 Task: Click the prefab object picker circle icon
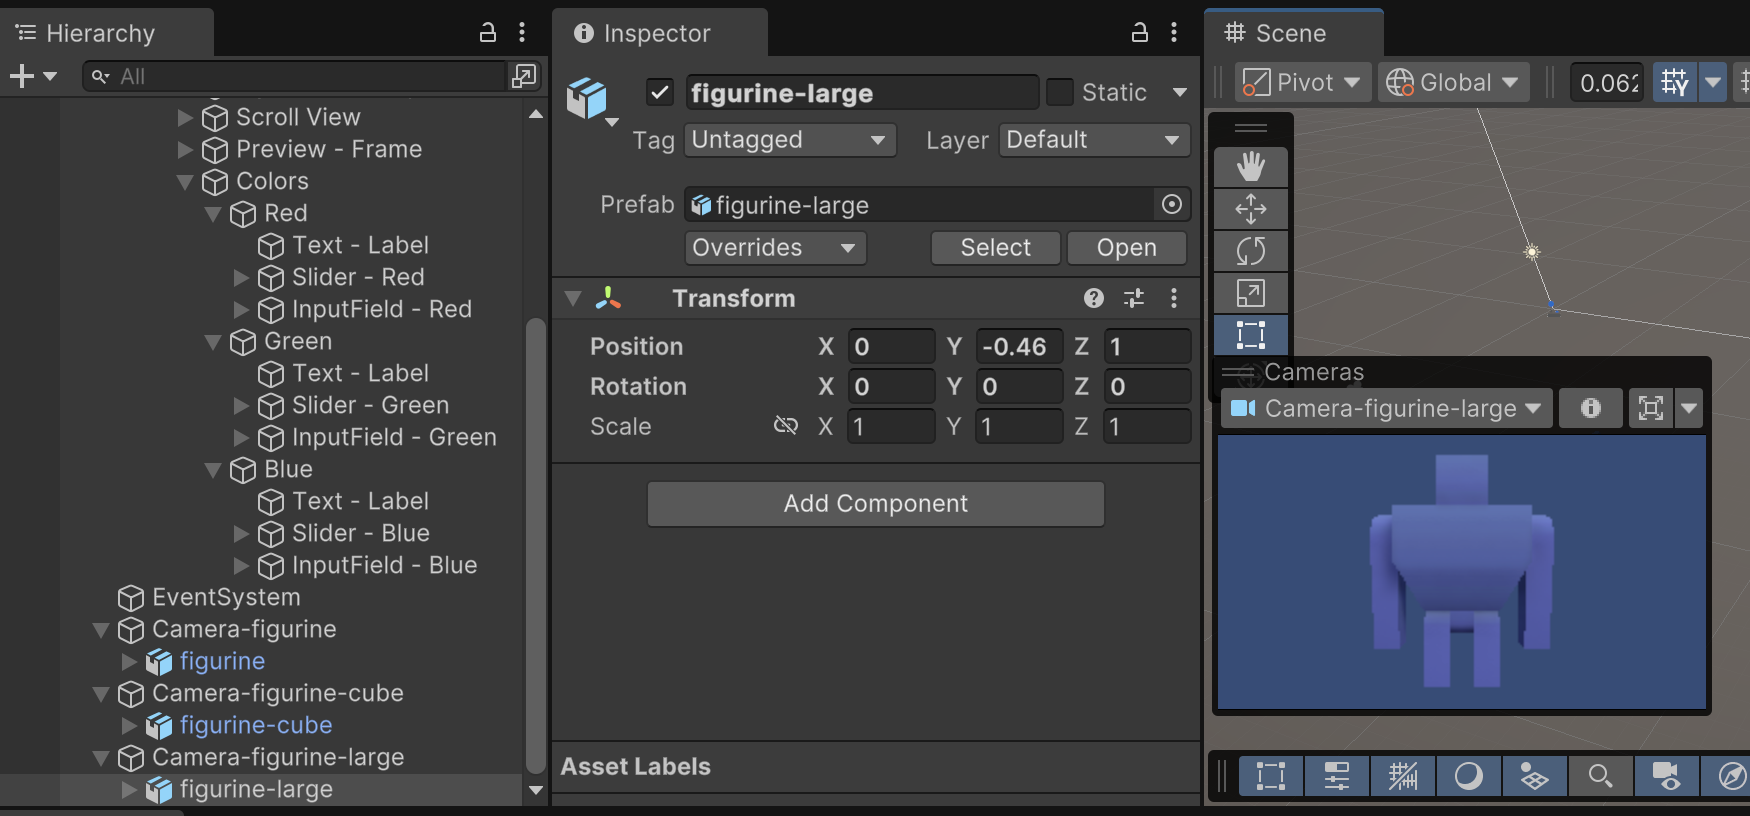coord(1172,205)
